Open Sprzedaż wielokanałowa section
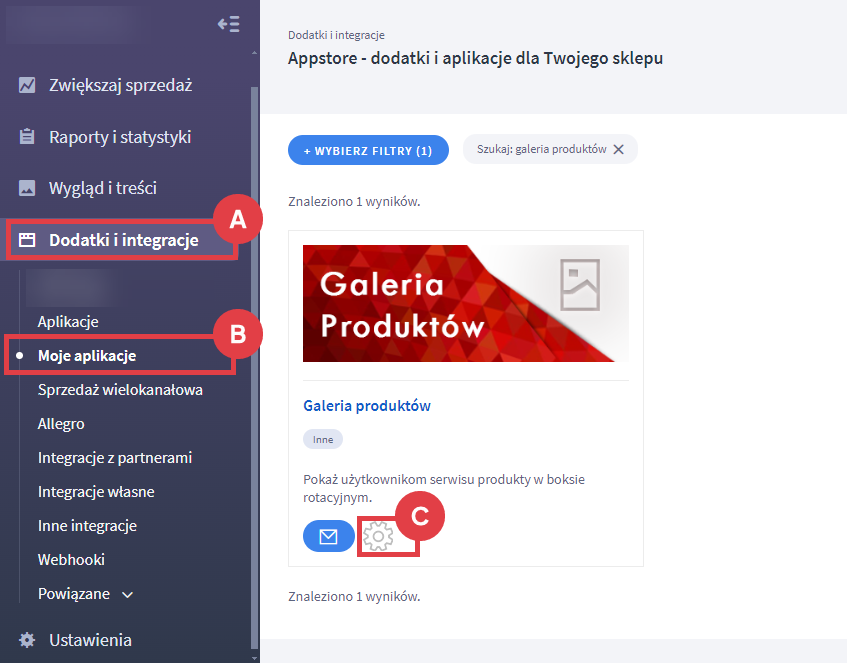 coord(120,389)
